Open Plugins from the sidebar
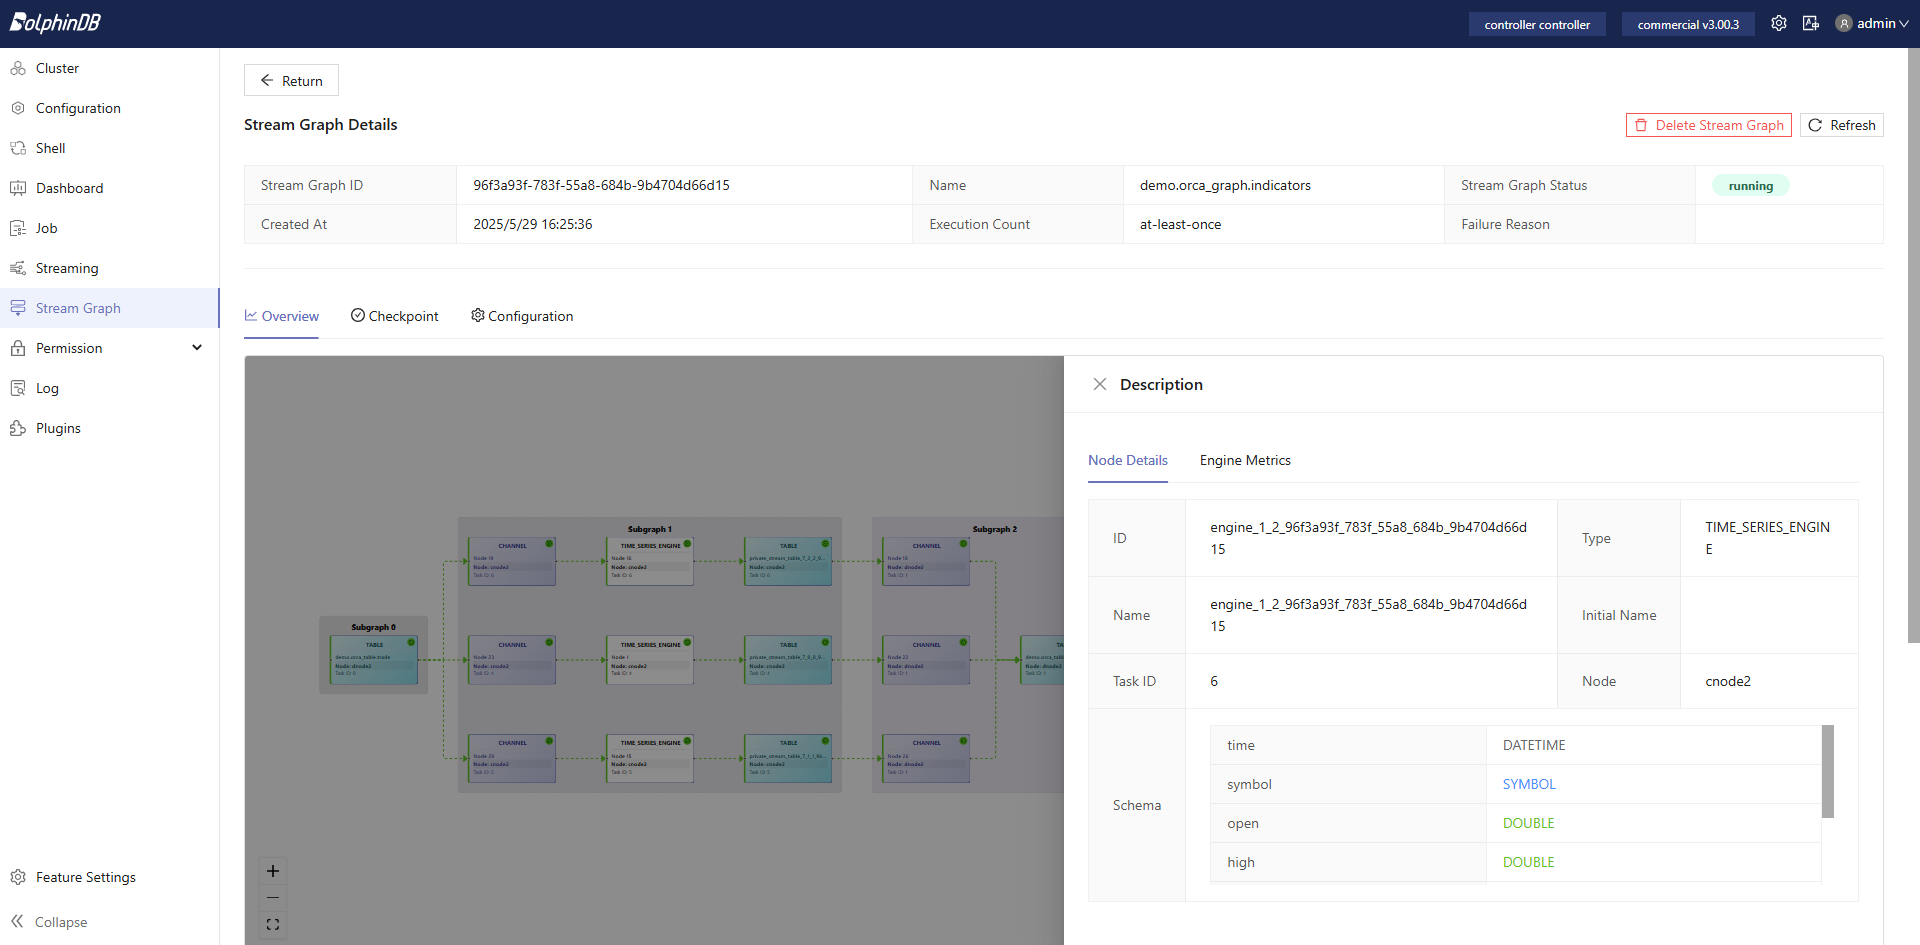Image resolution: width=1920 pixels, height=945 pixels. pos(58,428)
